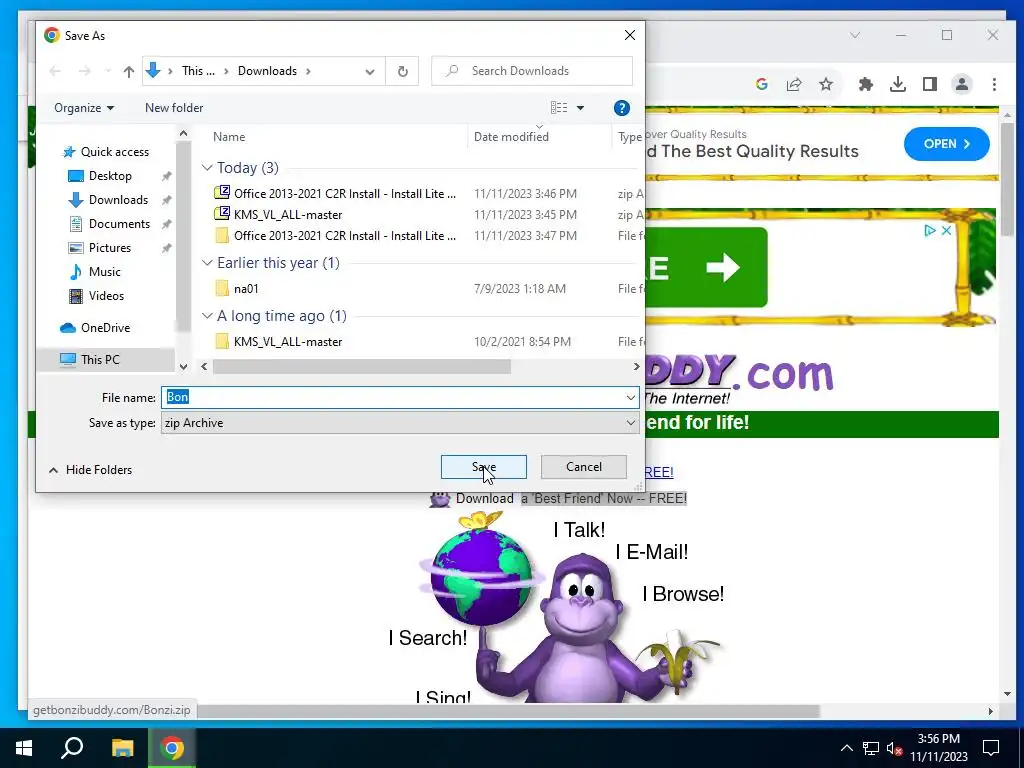Select Quick access in sidebar
Image resolution: width=1024 pixels, height=768 pixels.
click(106, 152)
